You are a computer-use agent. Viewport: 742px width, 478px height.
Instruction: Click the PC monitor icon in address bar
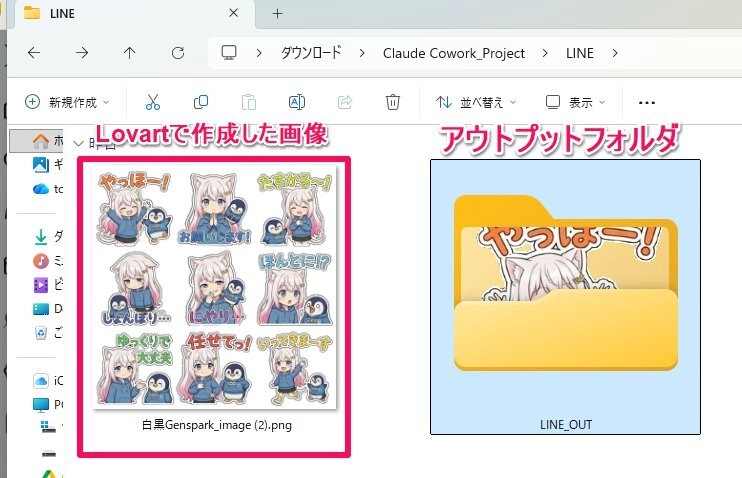[x=229, y=53]
